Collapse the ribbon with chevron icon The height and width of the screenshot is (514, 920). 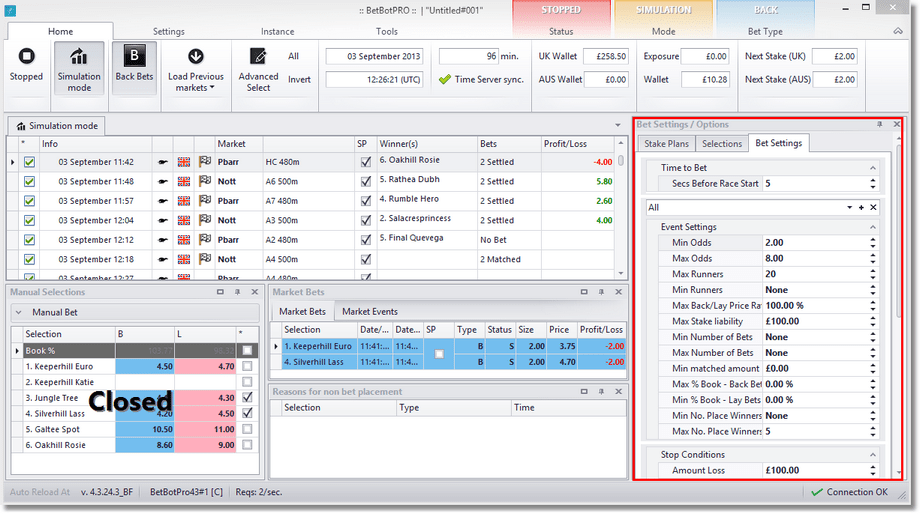pos(898,31)
